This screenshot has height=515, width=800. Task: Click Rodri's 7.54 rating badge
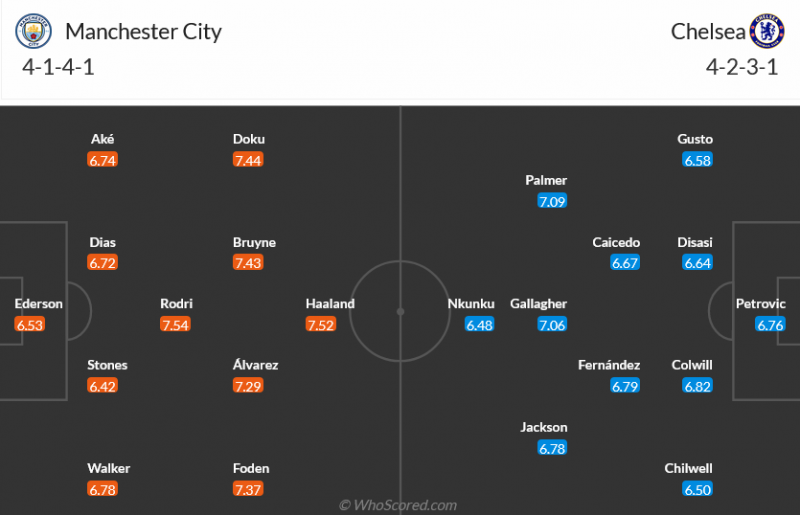click(175, 324)
